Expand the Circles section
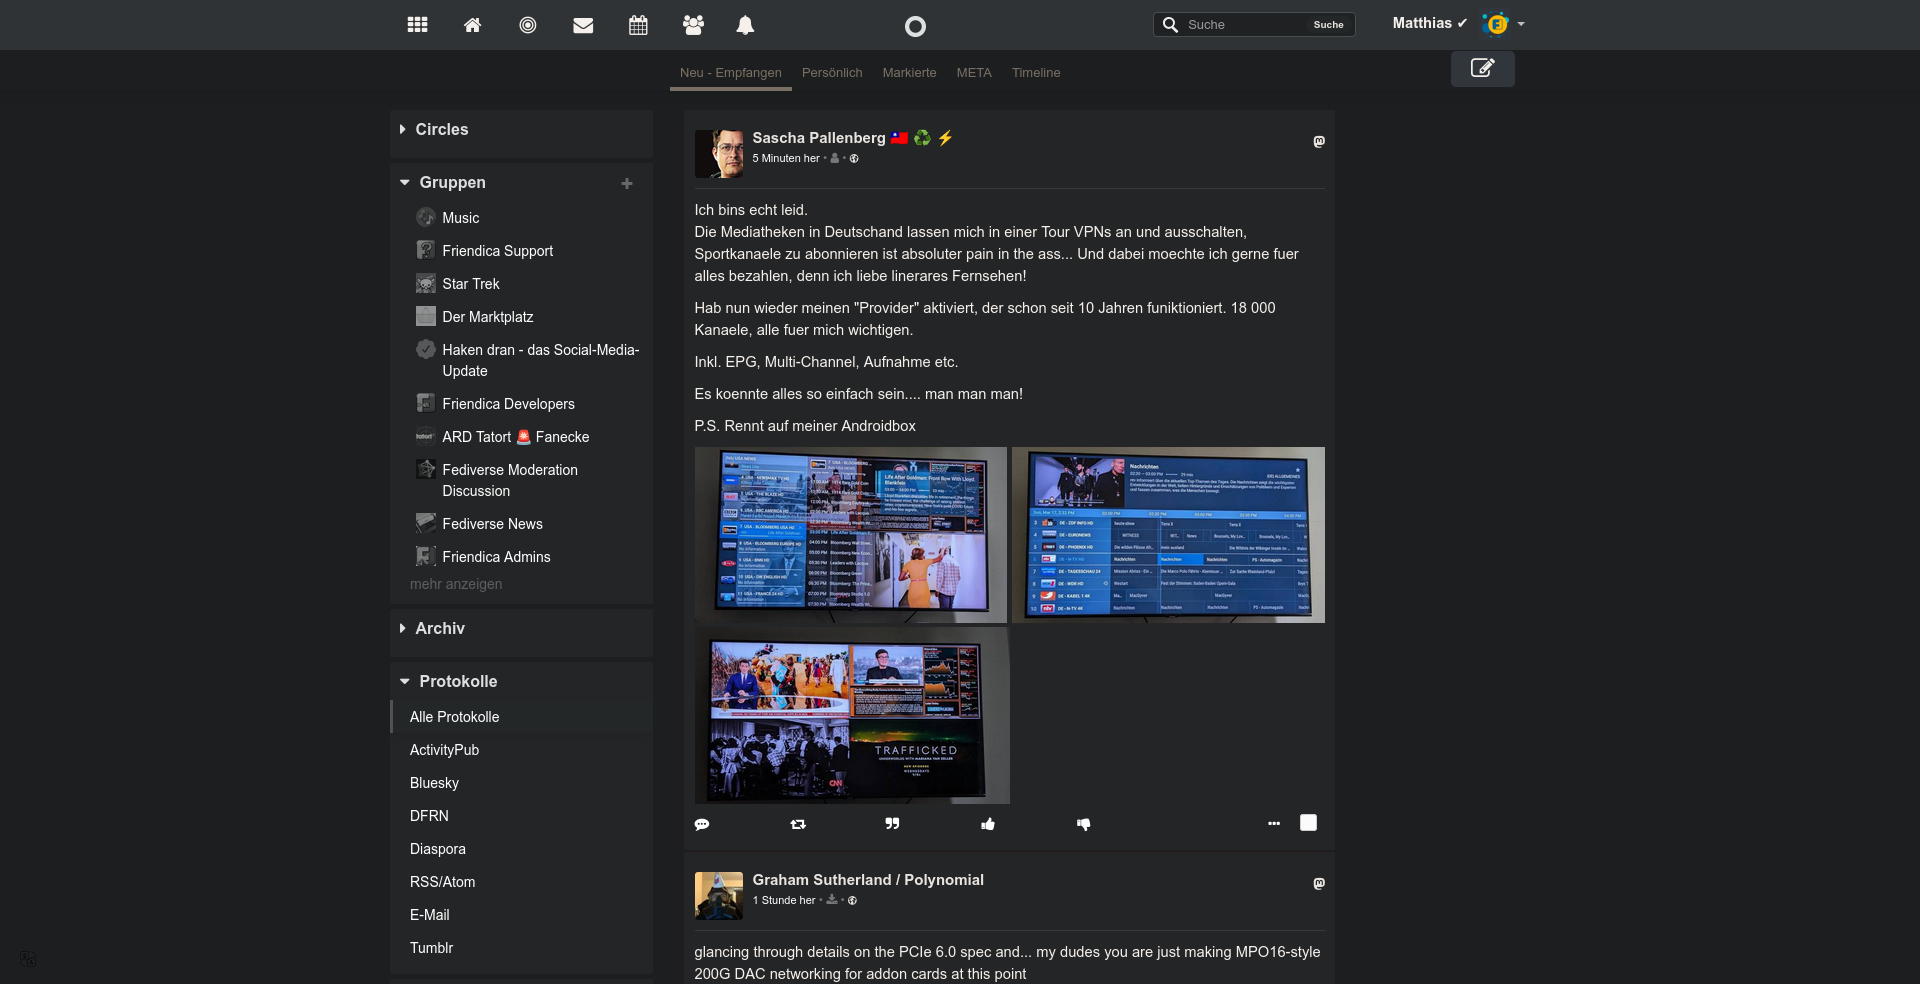 click(x=441, y=130)
